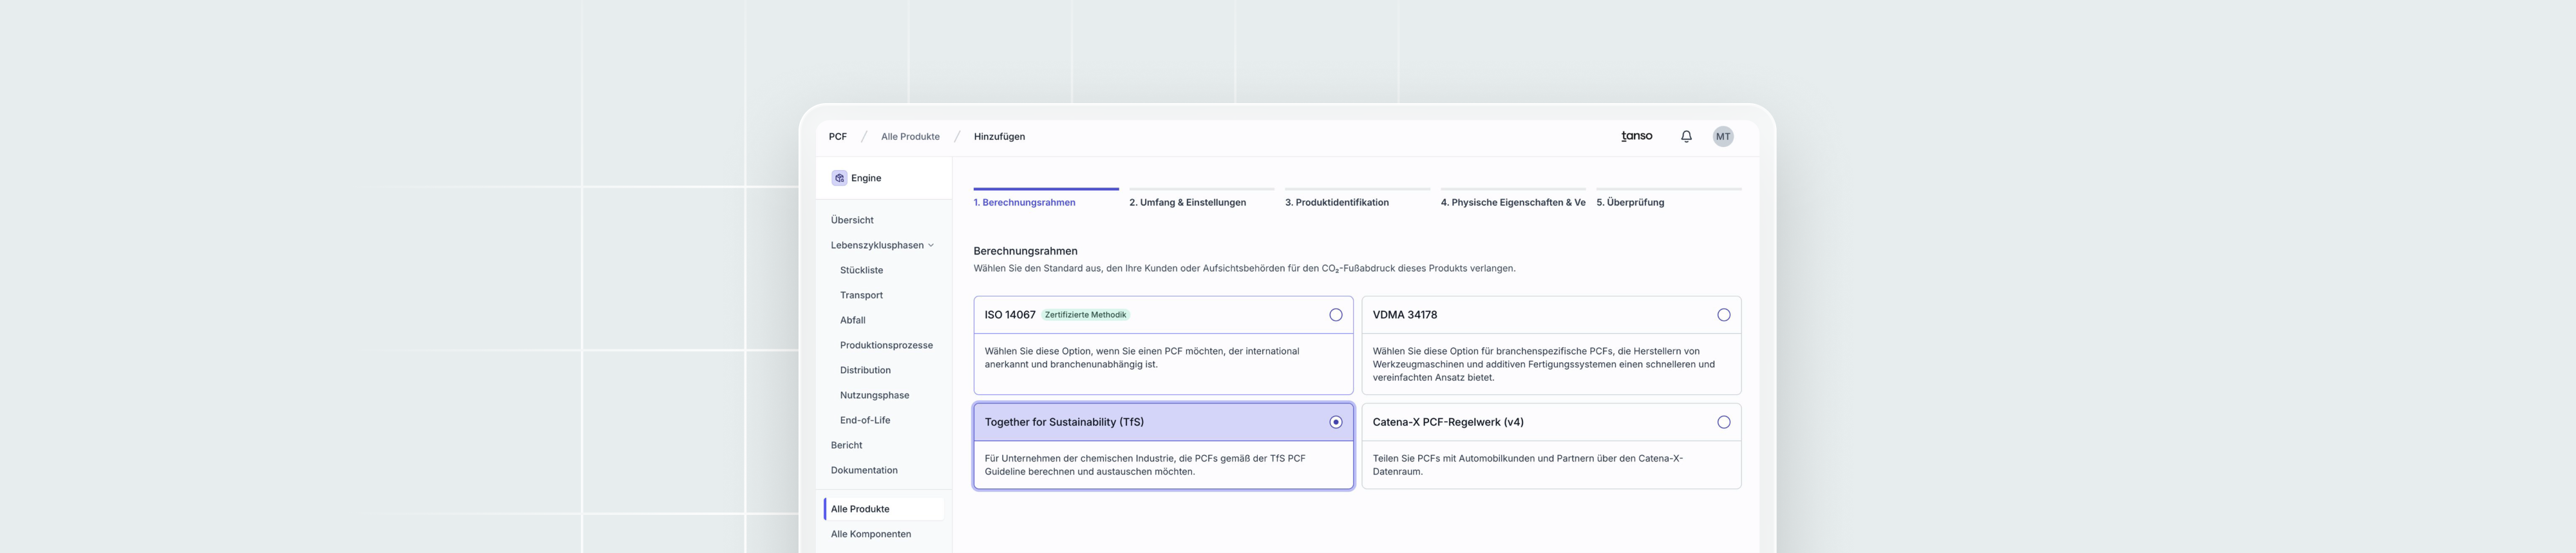Open Nutzungsphase in the sidebar

[x=874, y=395]
